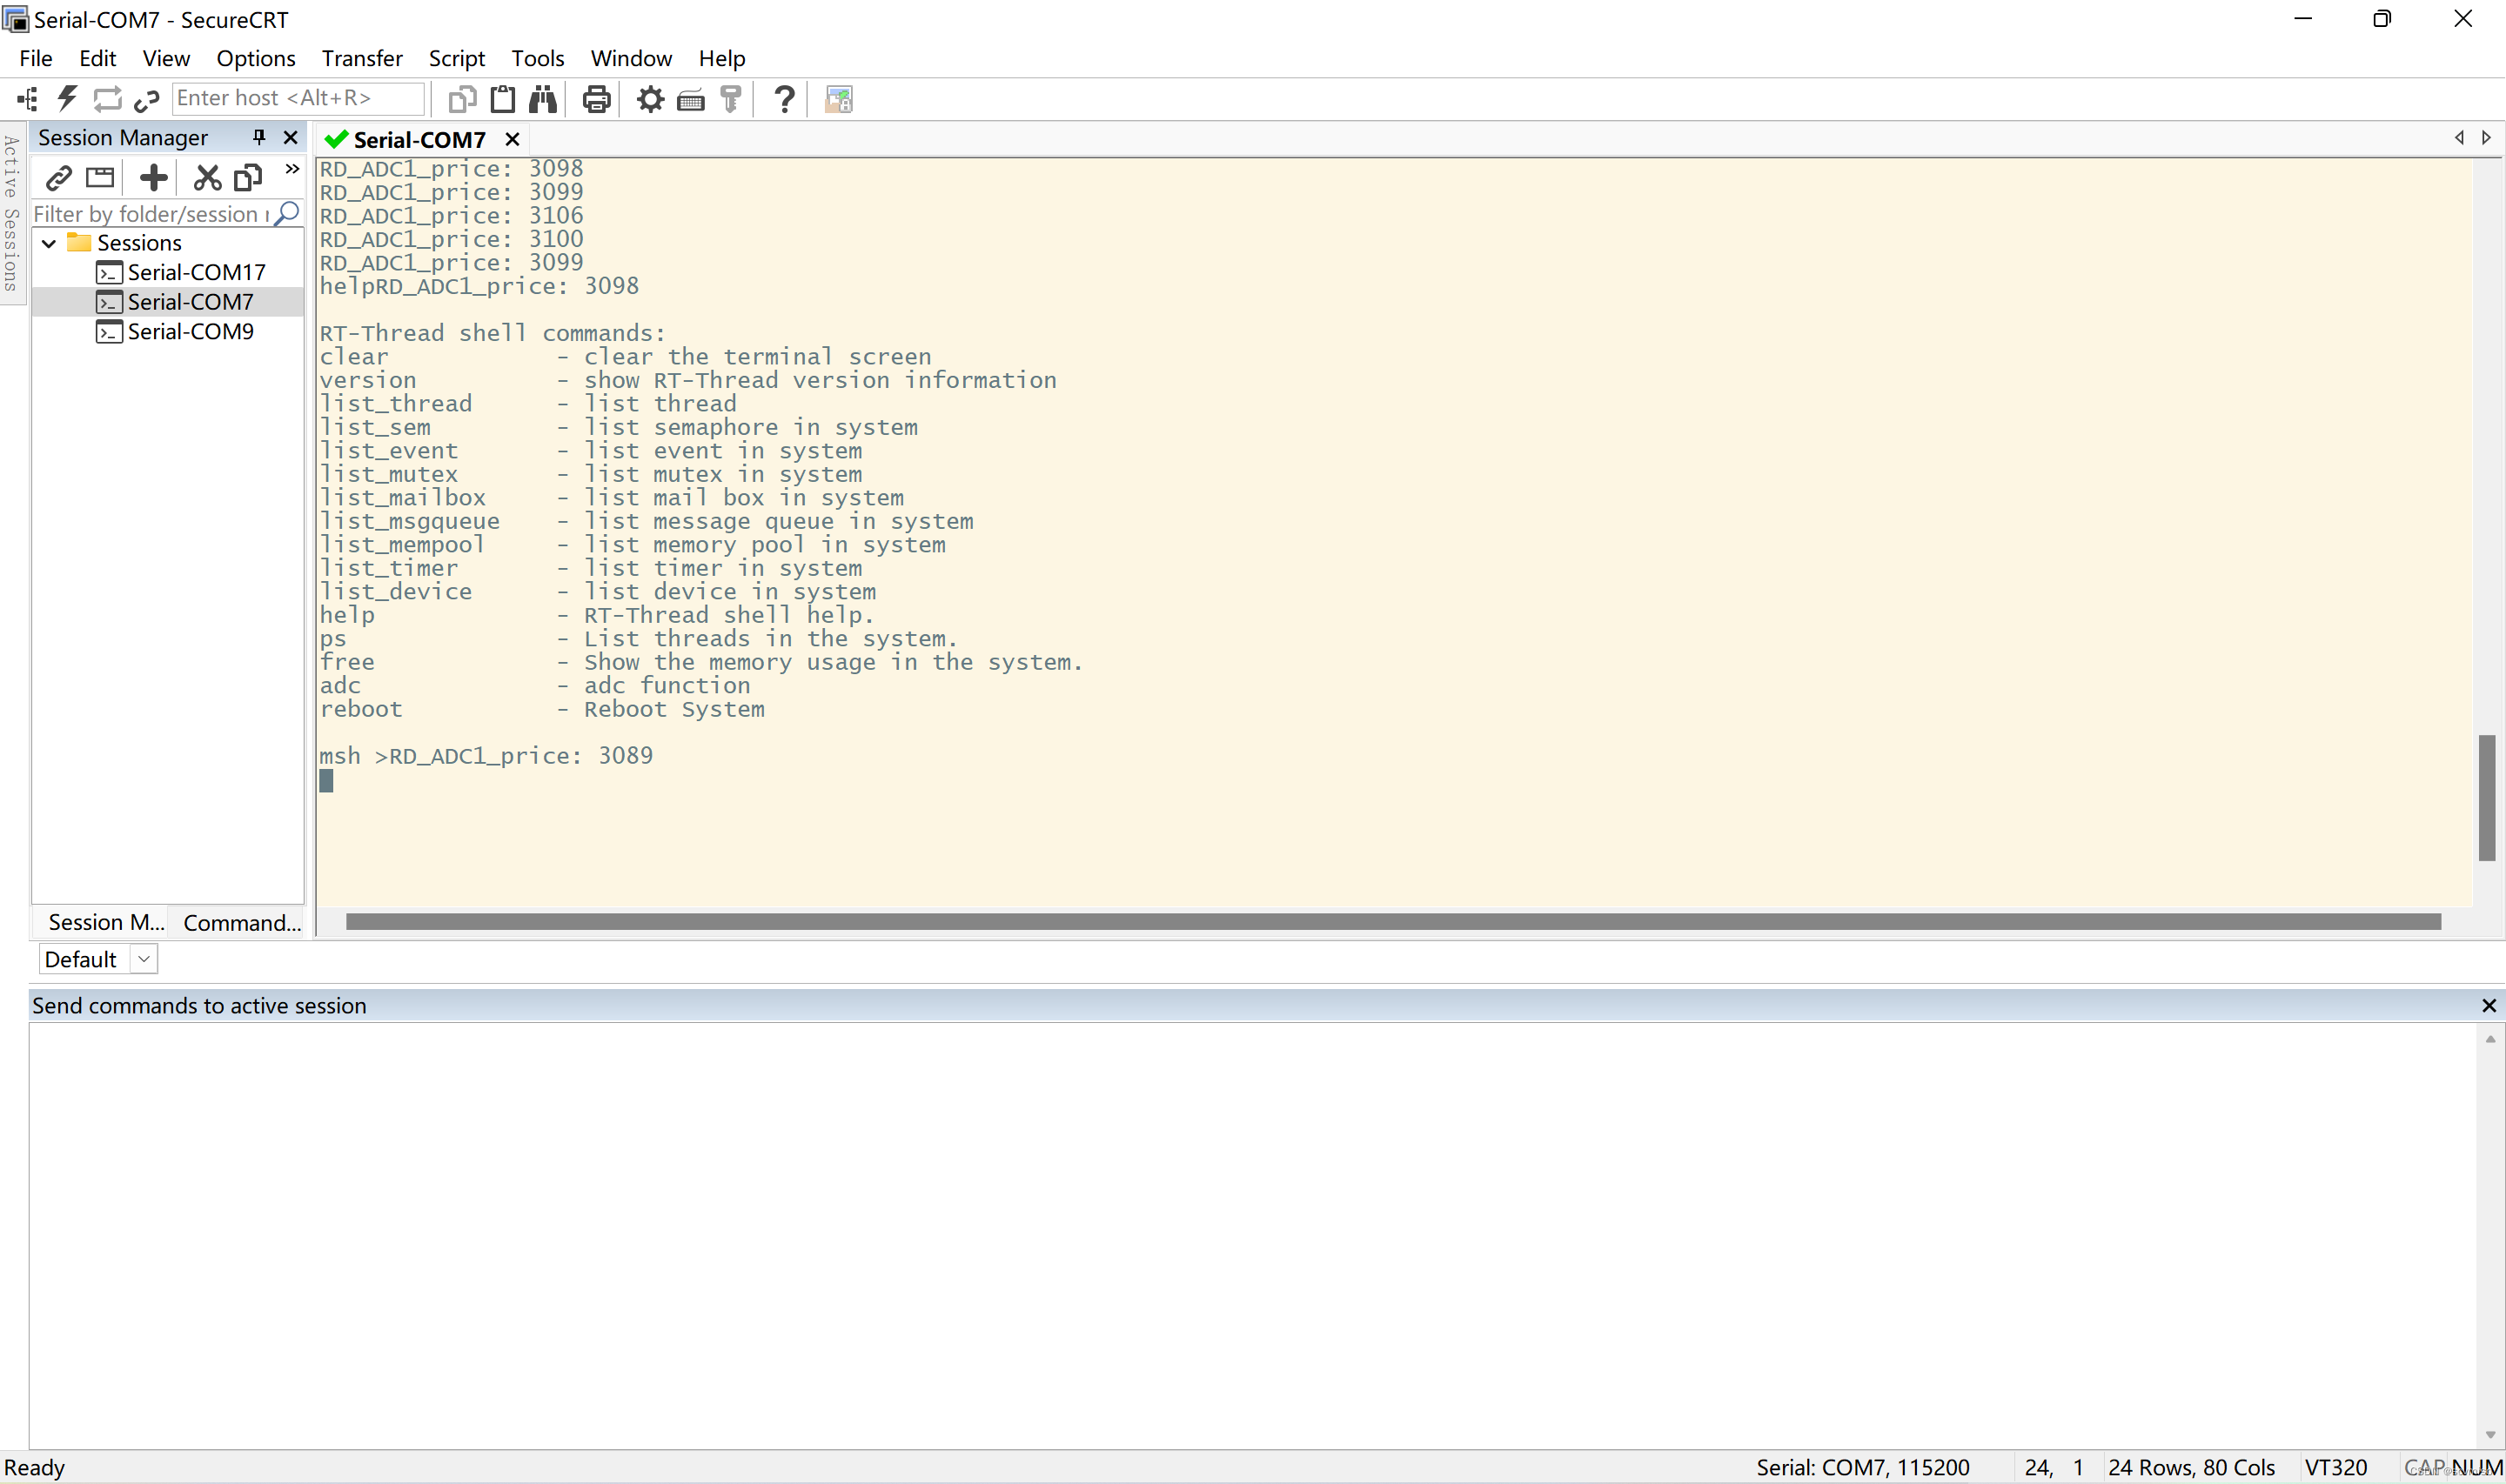The width and height of the screenshot is (2506, 1484).
Task: Click the Enter host input field
Action: (x=297, y=98)
